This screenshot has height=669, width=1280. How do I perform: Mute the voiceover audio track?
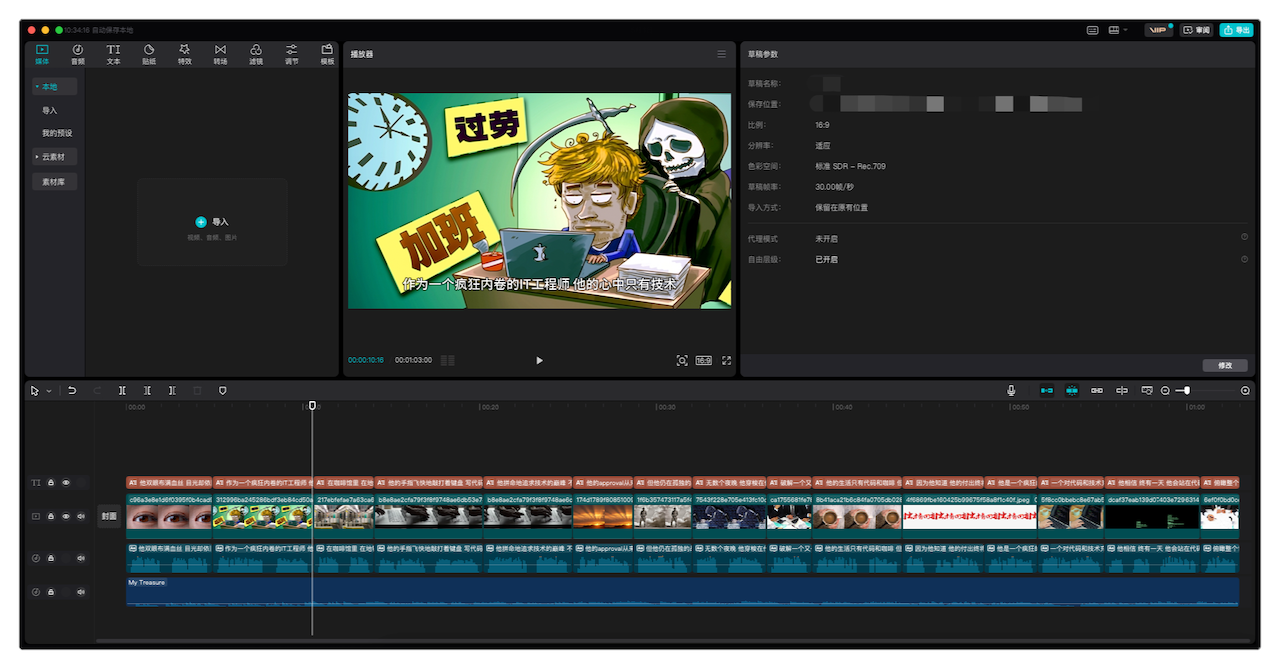[81, 558]
